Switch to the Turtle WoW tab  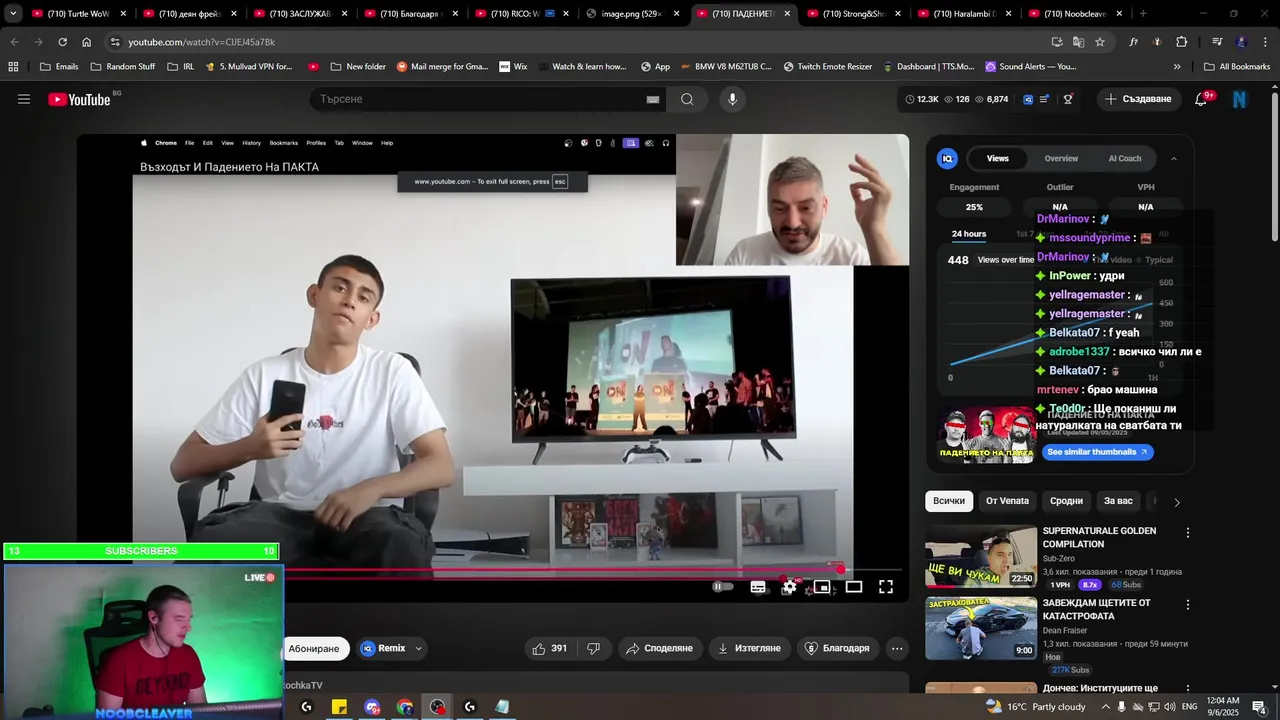coord(80,14)
